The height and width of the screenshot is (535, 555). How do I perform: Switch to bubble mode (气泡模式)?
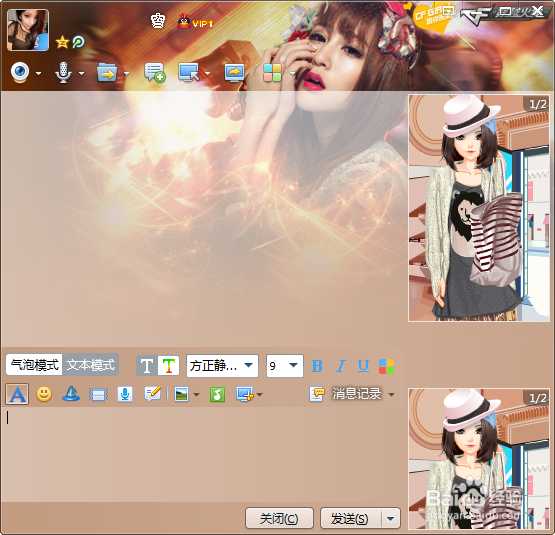pyautogui.click(x=34, y=364)
